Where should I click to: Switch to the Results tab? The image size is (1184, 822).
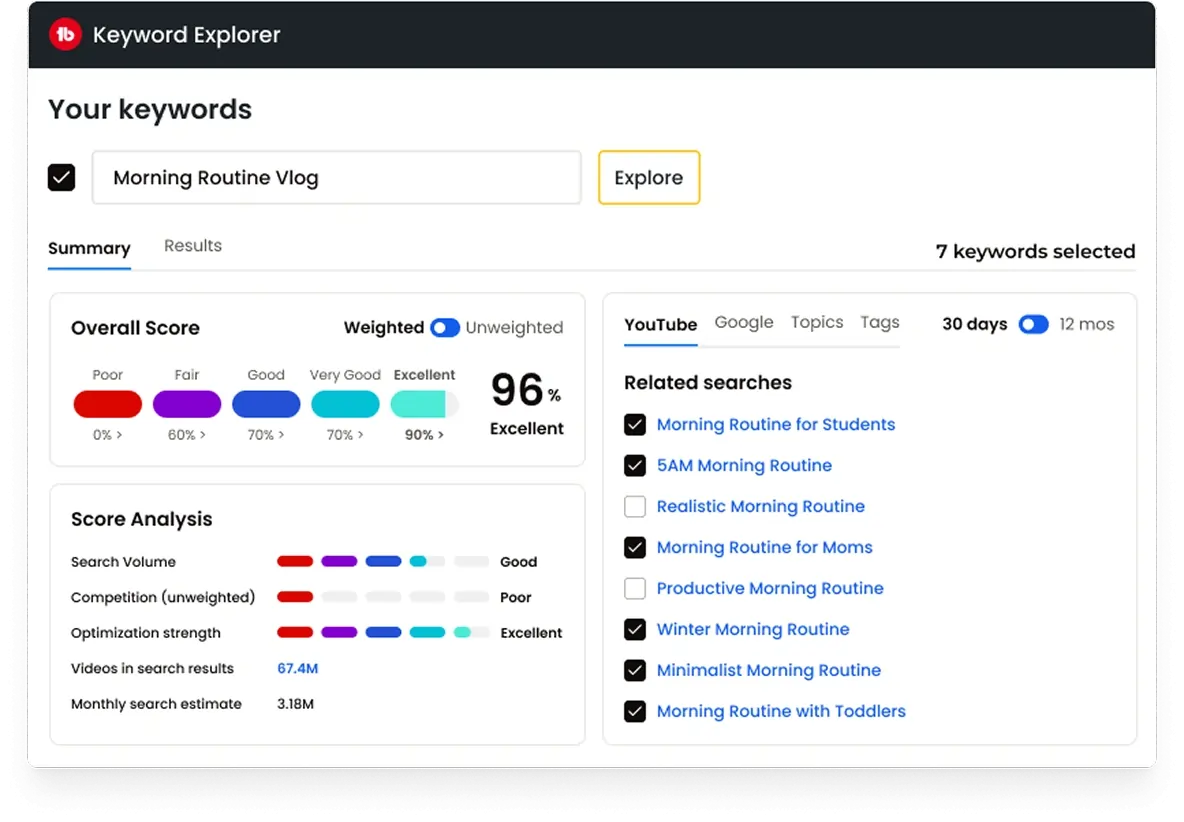(x=192, y=245)
